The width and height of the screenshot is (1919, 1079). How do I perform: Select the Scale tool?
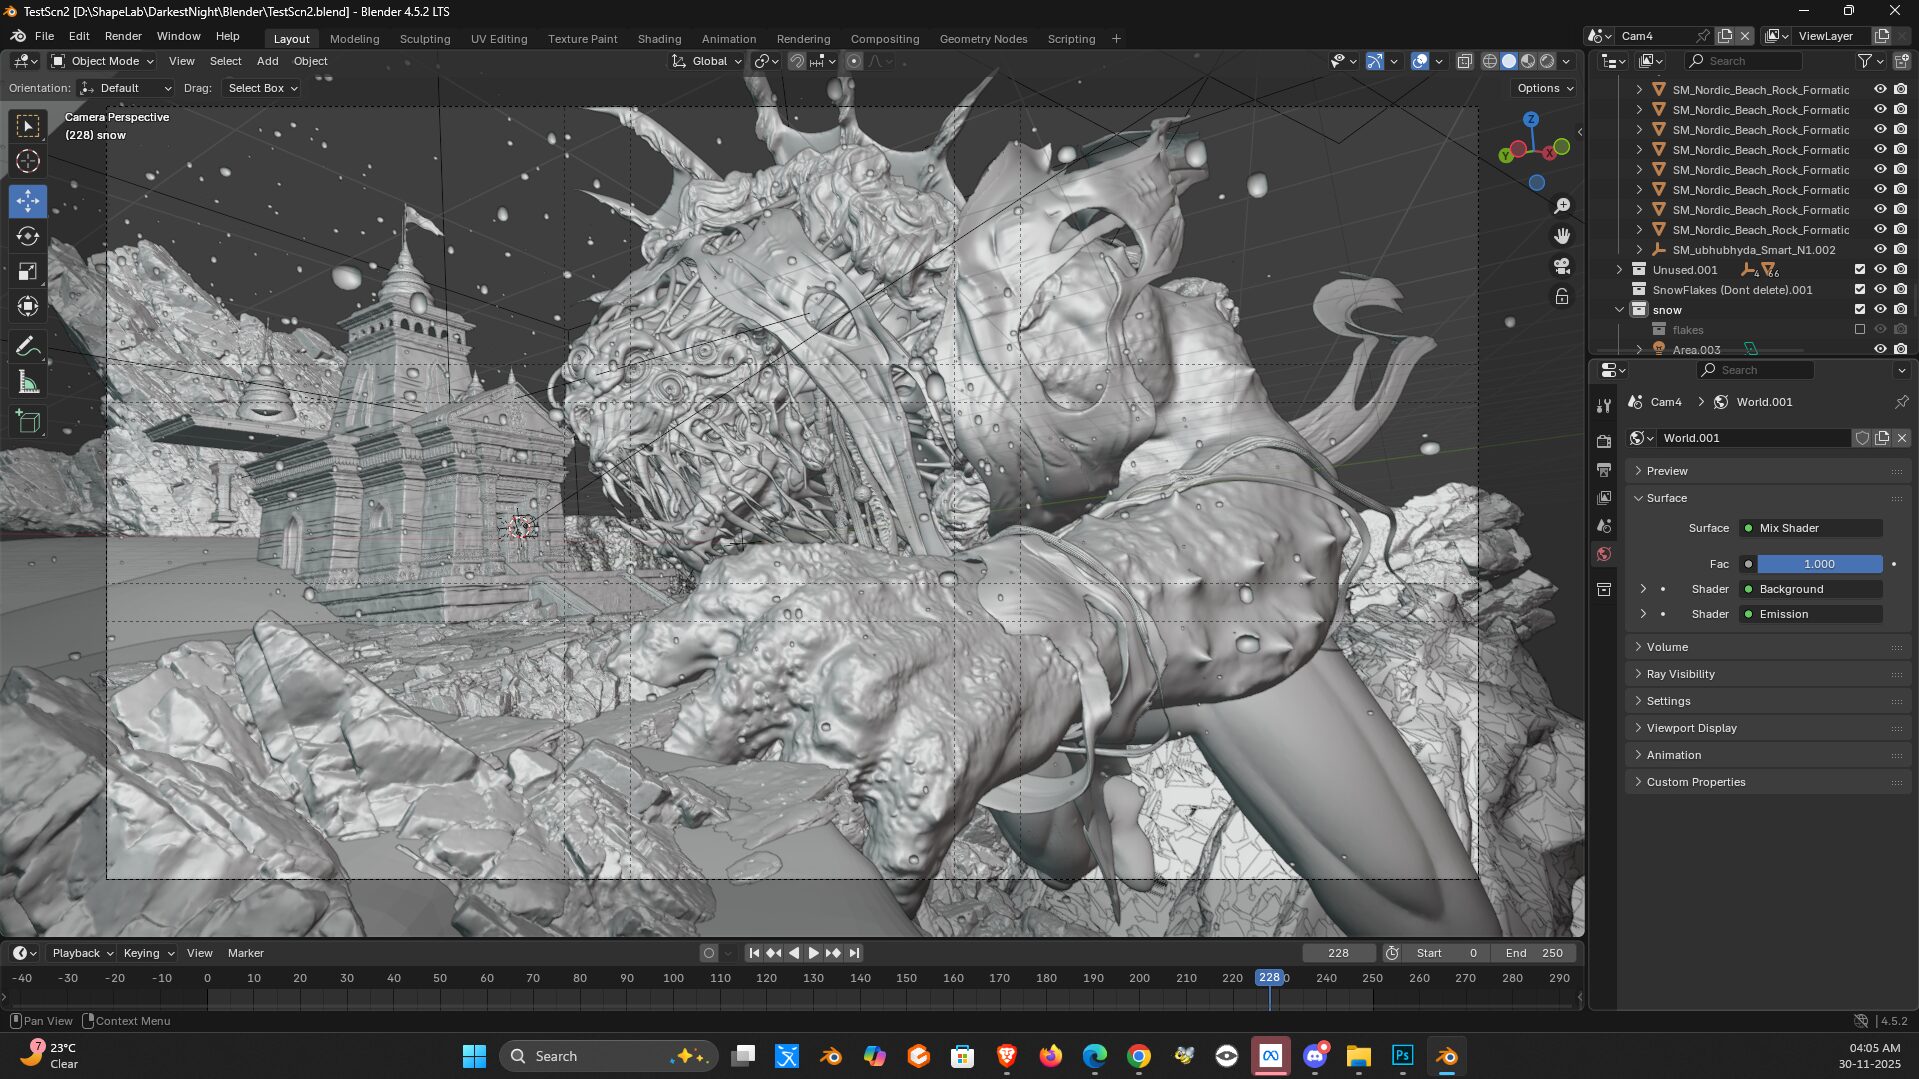coord(28,271)
